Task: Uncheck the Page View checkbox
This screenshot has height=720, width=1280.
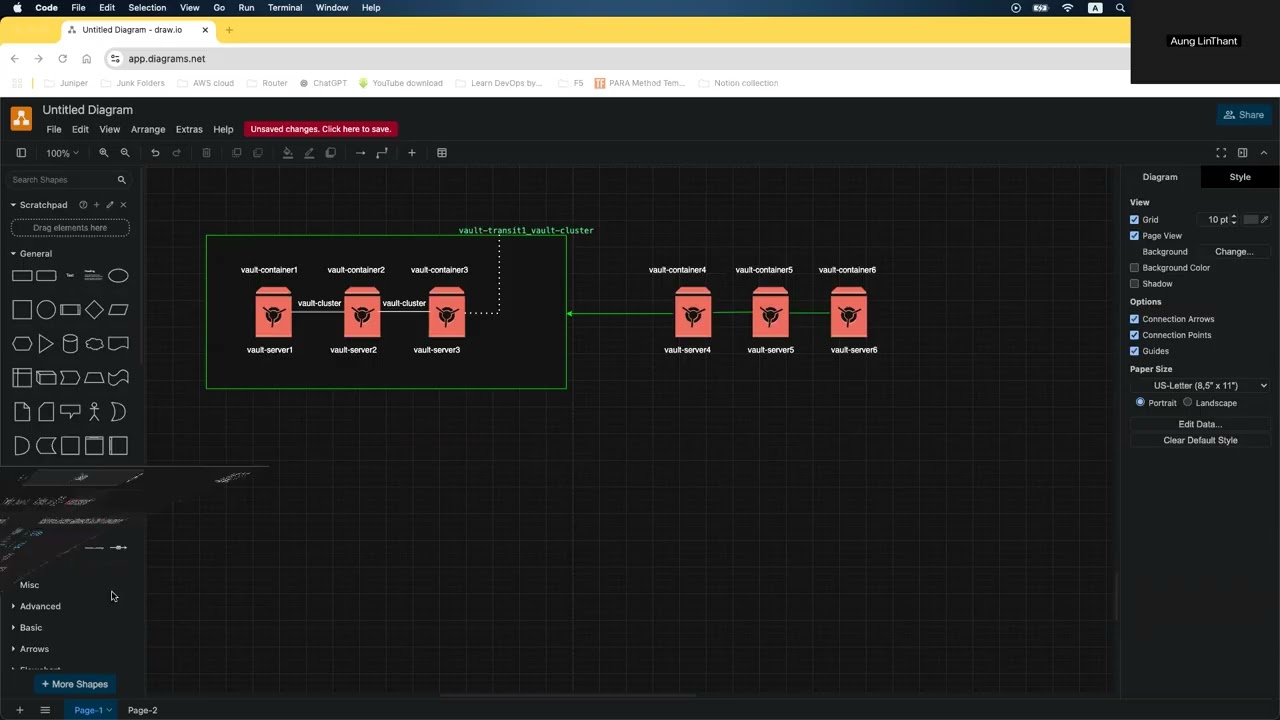Action: click(1134, 236)
